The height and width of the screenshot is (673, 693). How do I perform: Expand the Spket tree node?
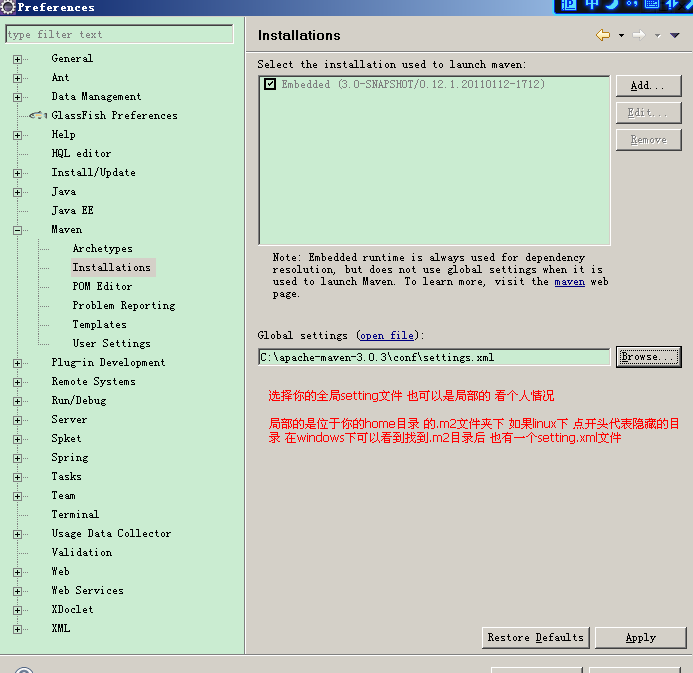pos(17,439)
